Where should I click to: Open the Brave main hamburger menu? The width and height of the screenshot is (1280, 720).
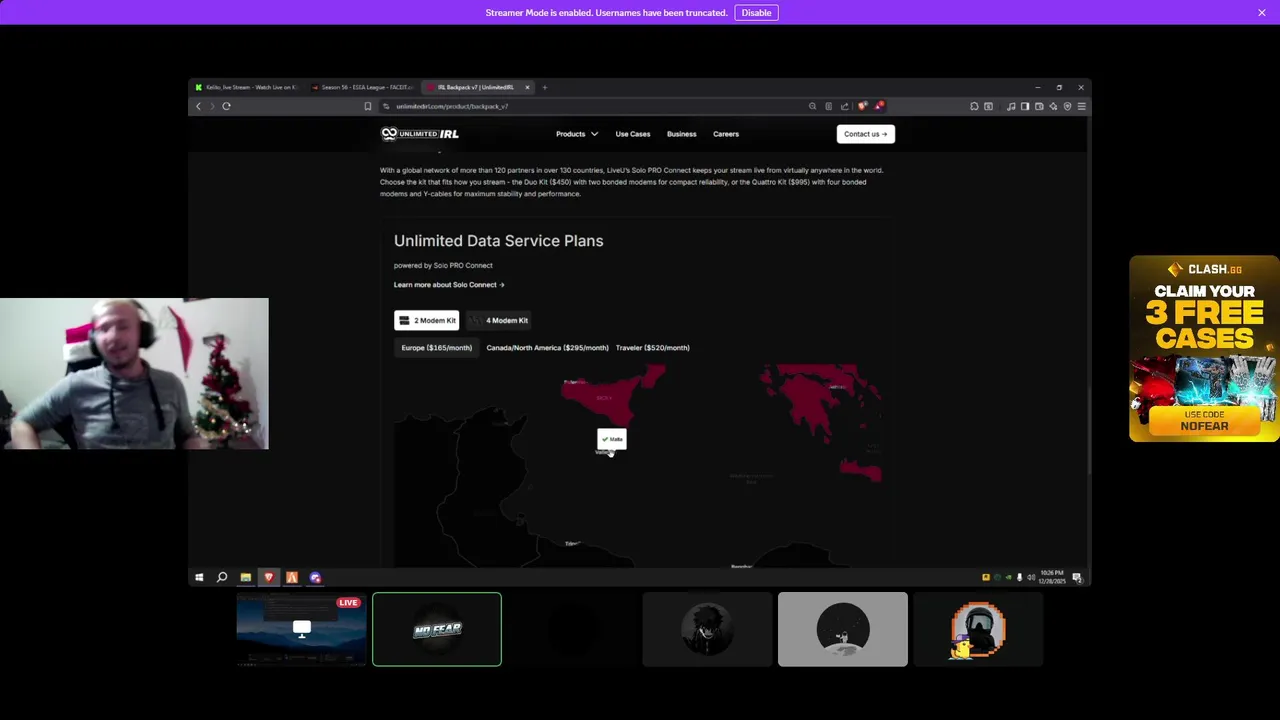1081,106
